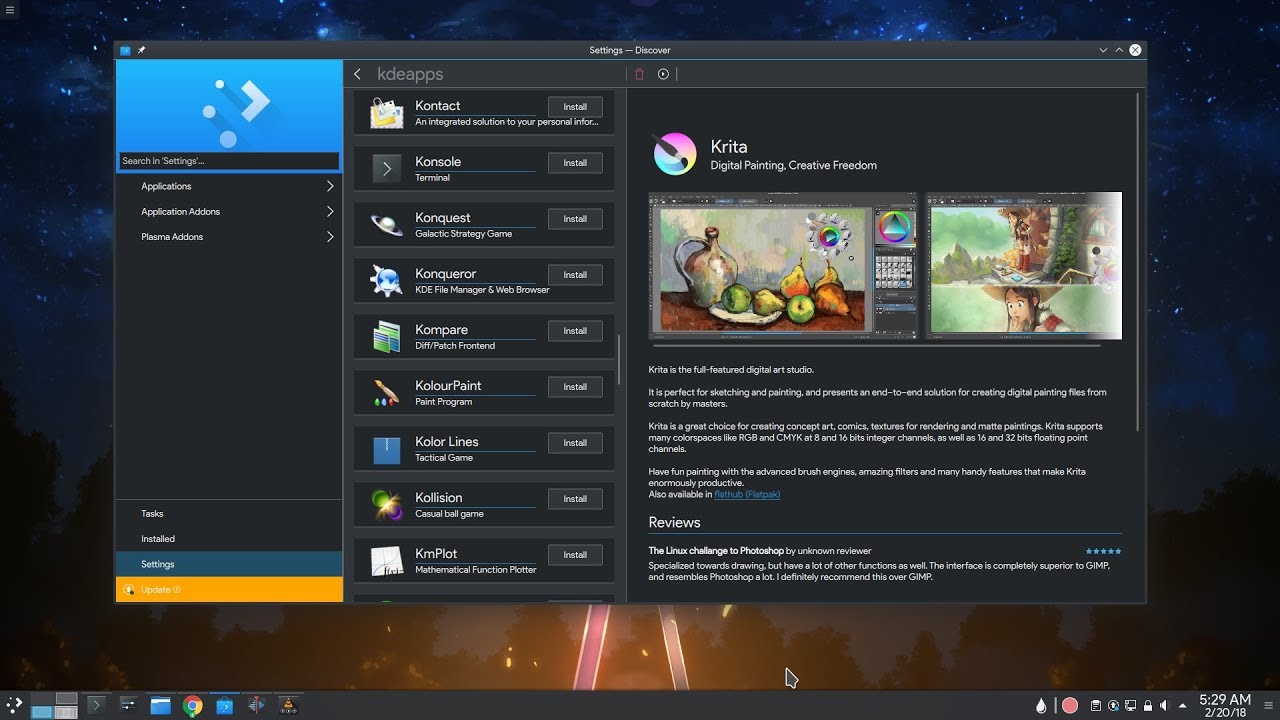This screenshot has width=1280, height=720.
Task: Open the Installed page in sidebar
Action: coord(229,539)
